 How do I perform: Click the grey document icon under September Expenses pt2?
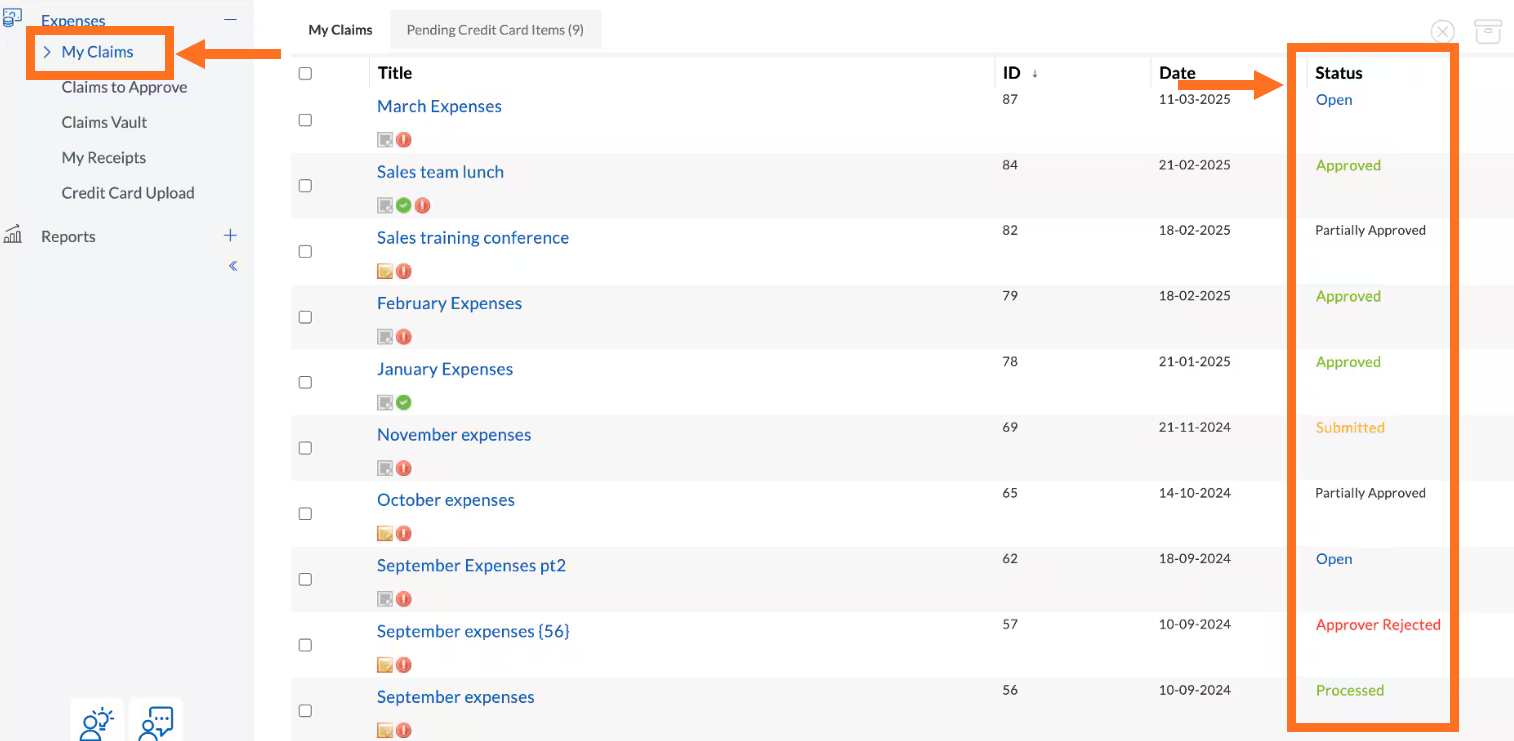tap(385, 599)
